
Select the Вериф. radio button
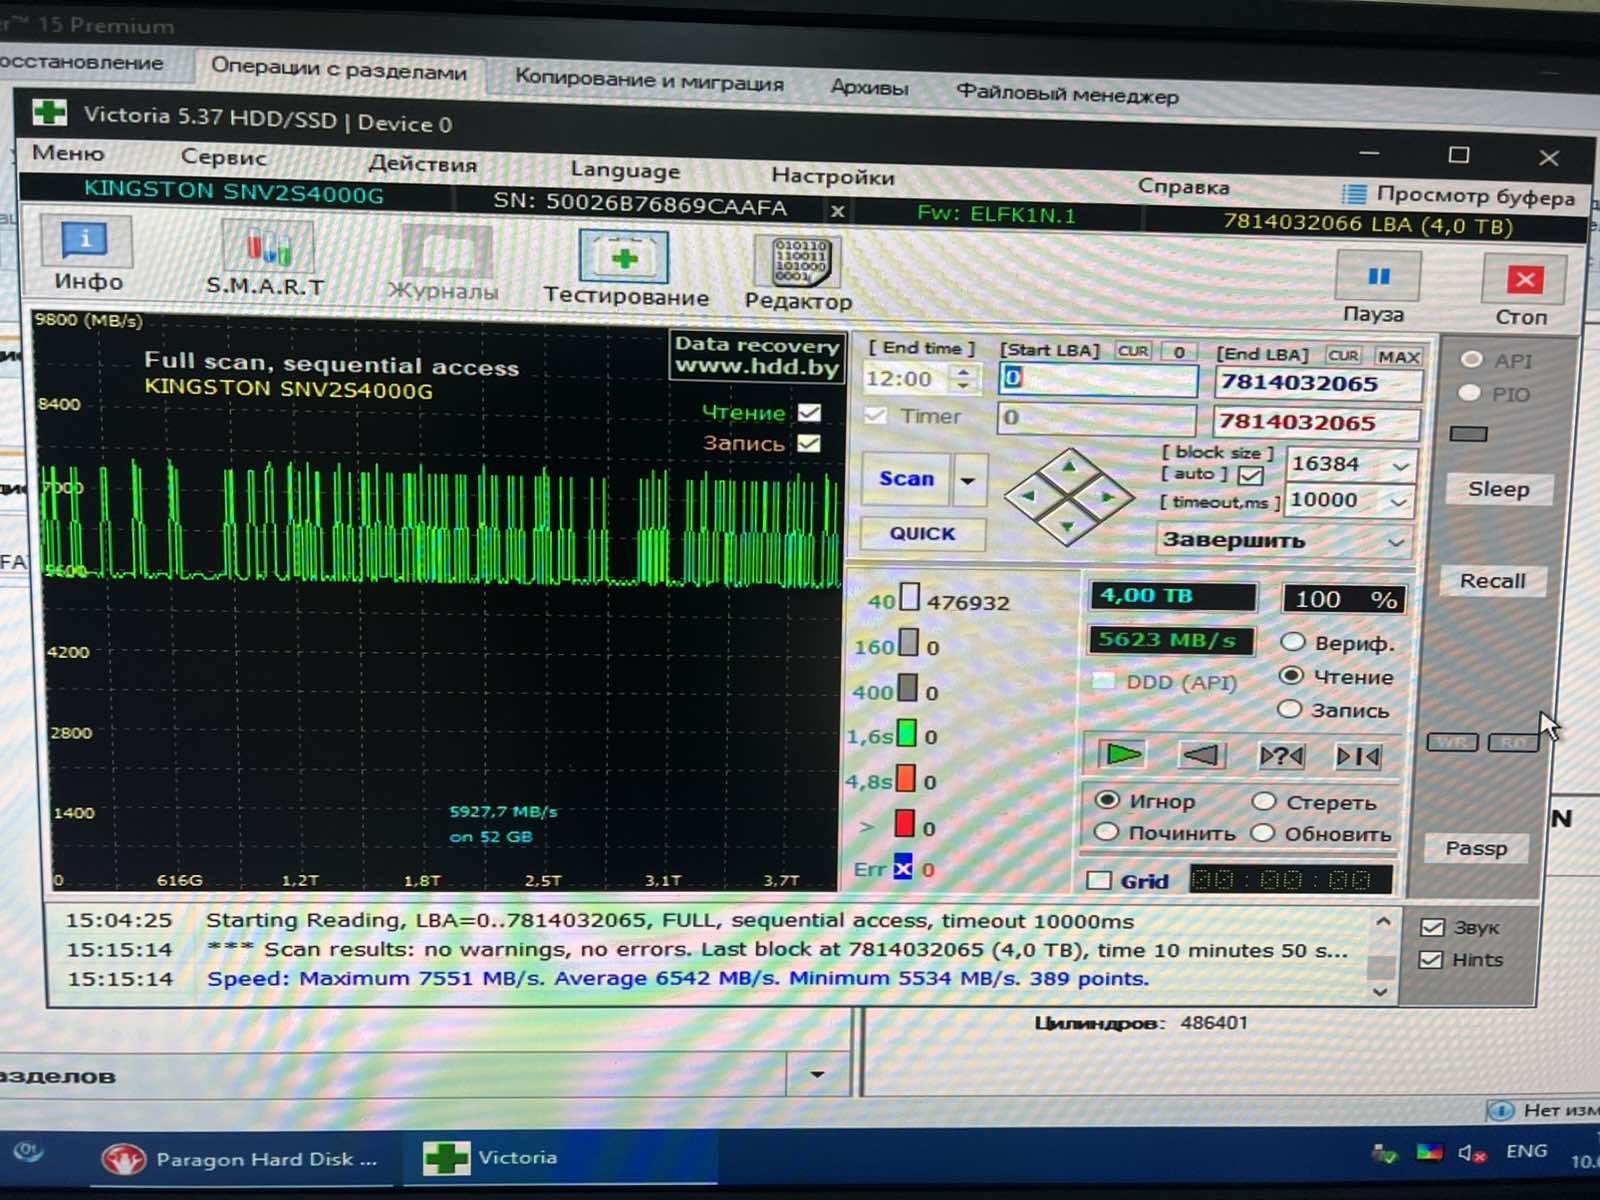tap(1292, 641)
